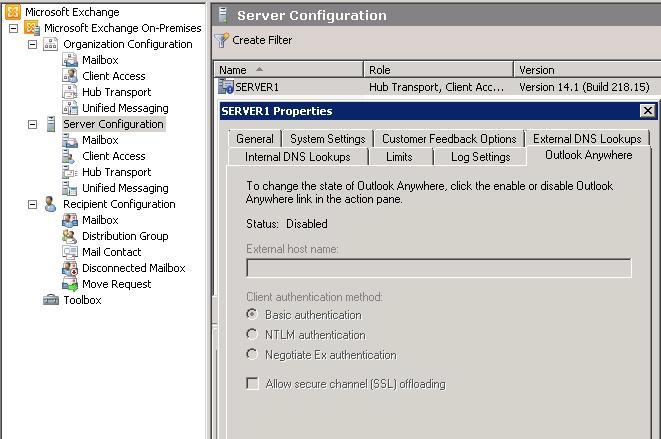The height and width of the screenshot is (439, 661).
Task: Collapse the Microsoft Exchange On-Premises node
Action: (x=13, y=28)
